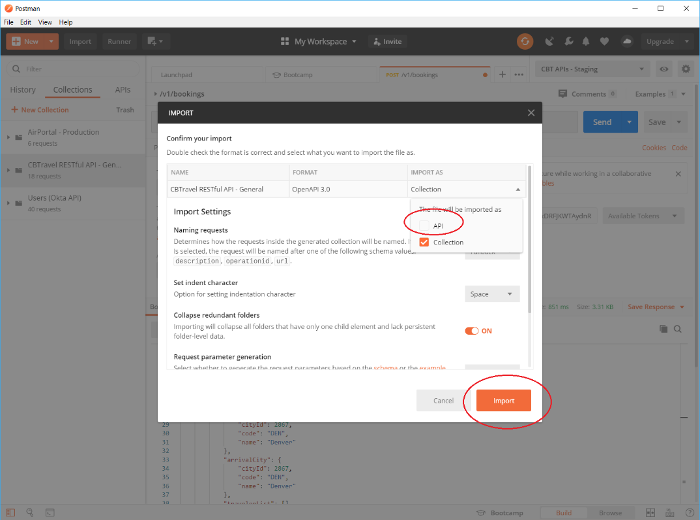Open find and replace icon in status bar
The image size is (700, 520).
(30, 512)
